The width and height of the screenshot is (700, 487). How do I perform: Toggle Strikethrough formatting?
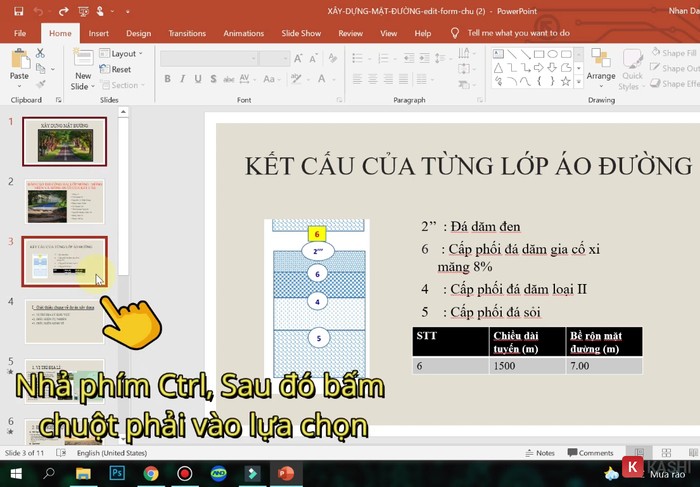click(229, 79)
